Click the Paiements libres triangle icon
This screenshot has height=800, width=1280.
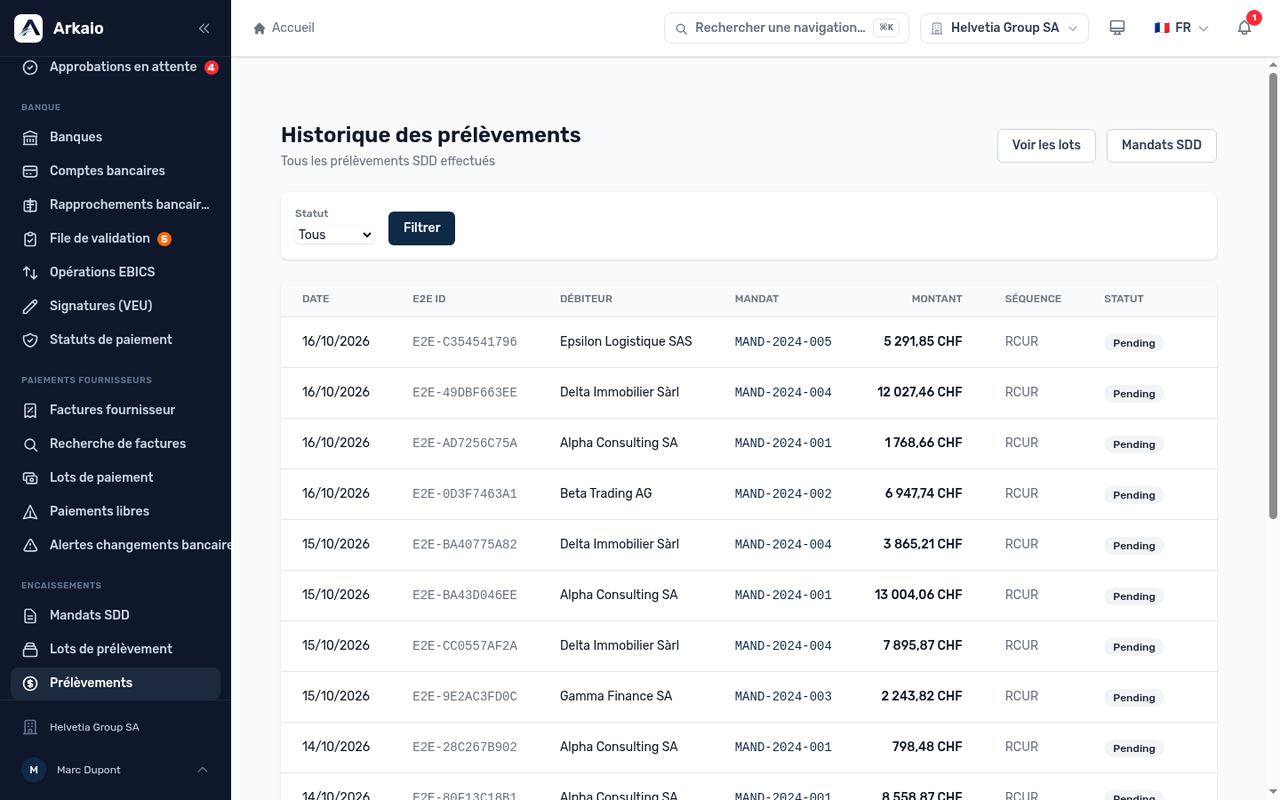30,511
